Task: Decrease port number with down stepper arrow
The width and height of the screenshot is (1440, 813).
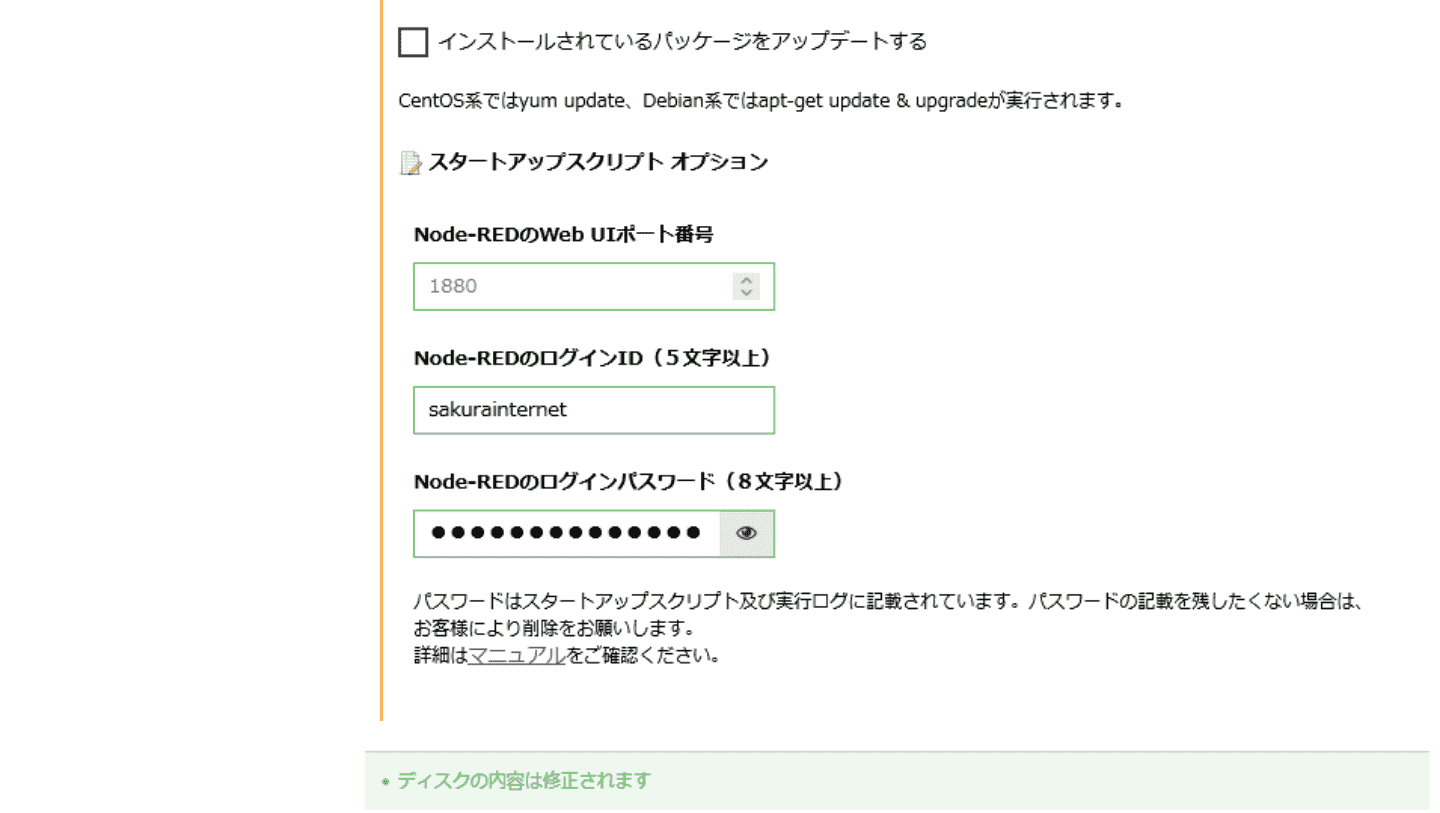Action: pyautogui.click(x=746, y=293)
